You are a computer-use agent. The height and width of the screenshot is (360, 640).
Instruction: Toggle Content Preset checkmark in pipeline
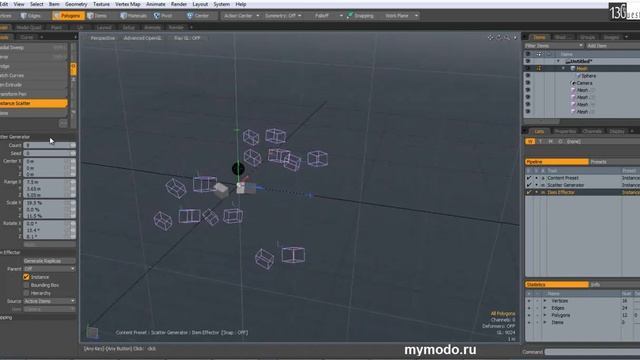tap(529, 178)
